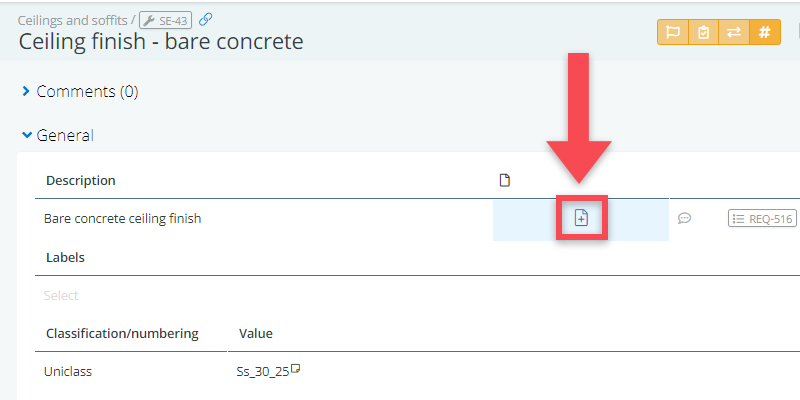Click the Bare concrete ceiling finish description text

click(x=123, y=218)
